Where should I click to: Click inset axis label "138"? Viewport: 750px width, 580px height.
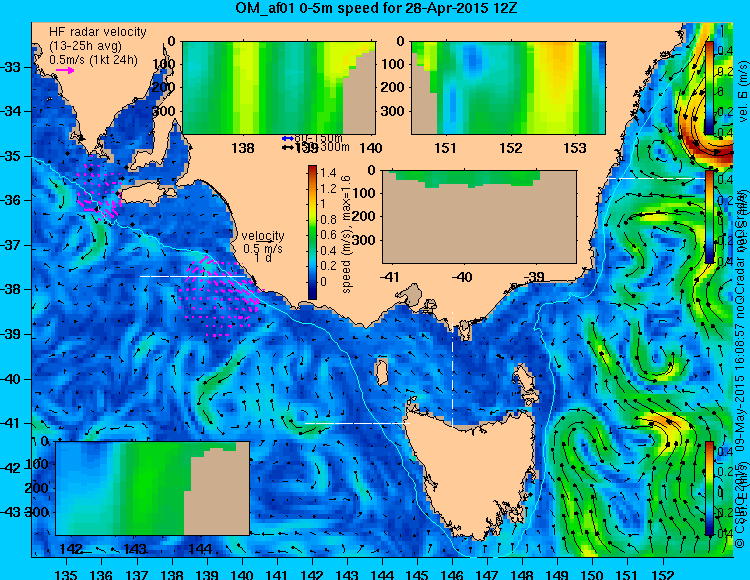pyautogui.click(x=243, y=148)
